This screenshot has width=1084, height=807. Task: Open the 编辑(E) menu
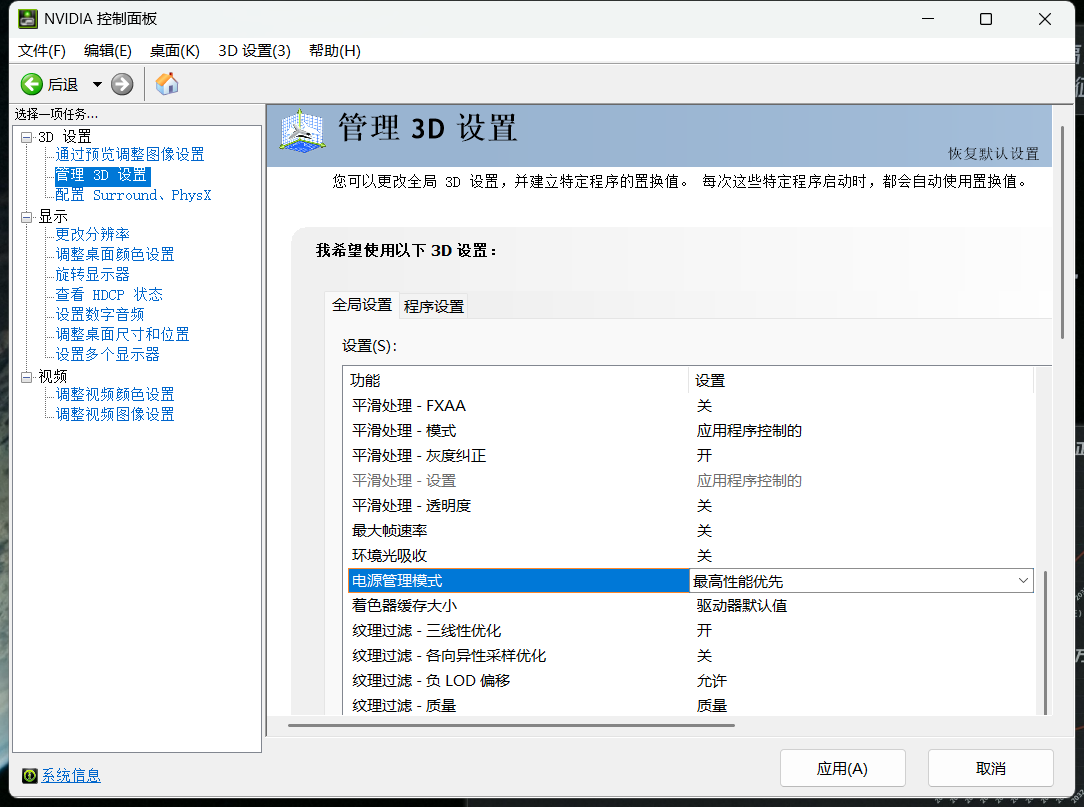107,50
